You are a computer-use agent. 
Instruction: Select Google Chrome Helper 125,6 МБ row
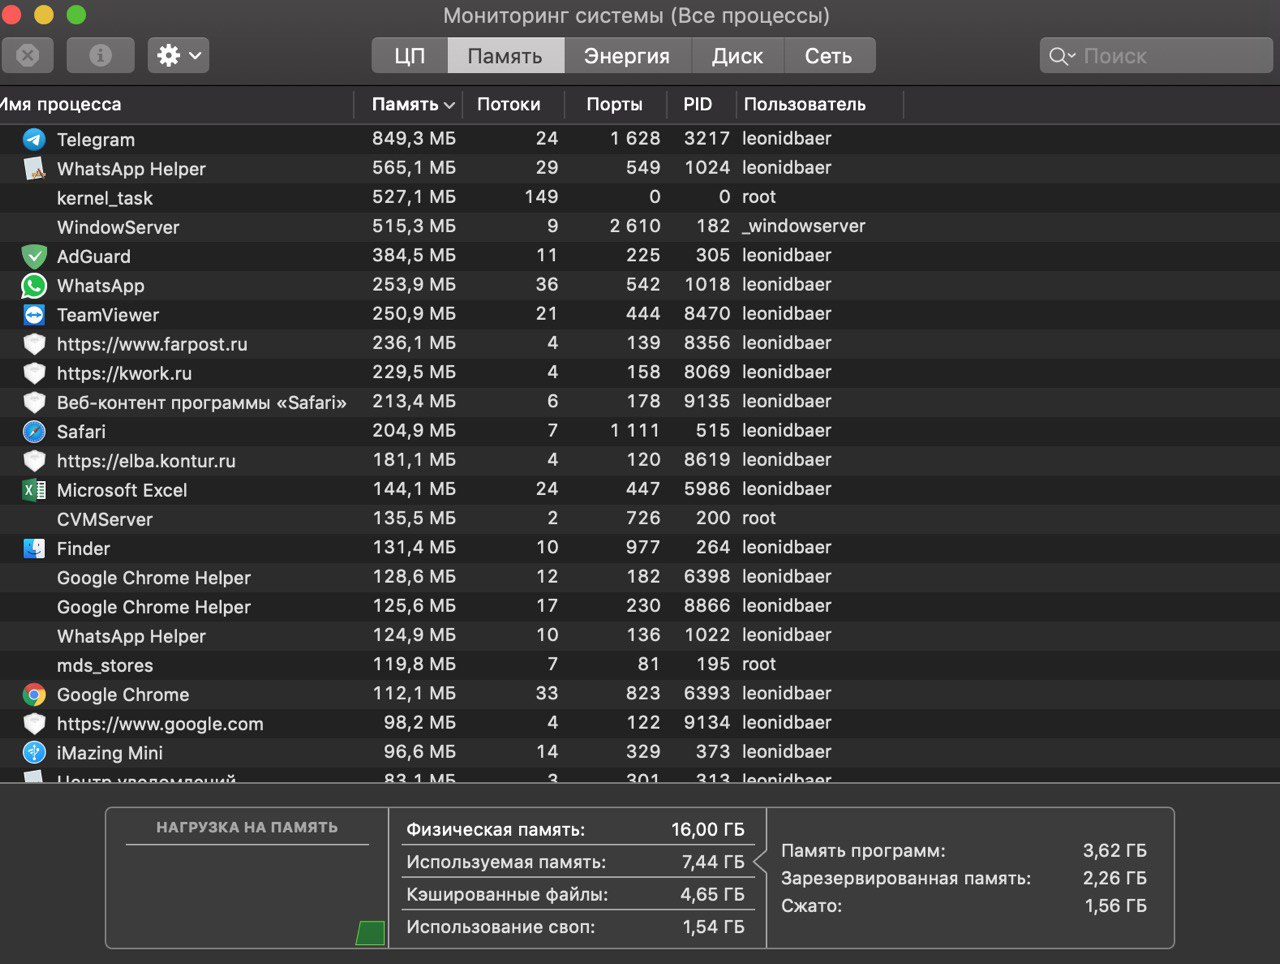[640, 606]
